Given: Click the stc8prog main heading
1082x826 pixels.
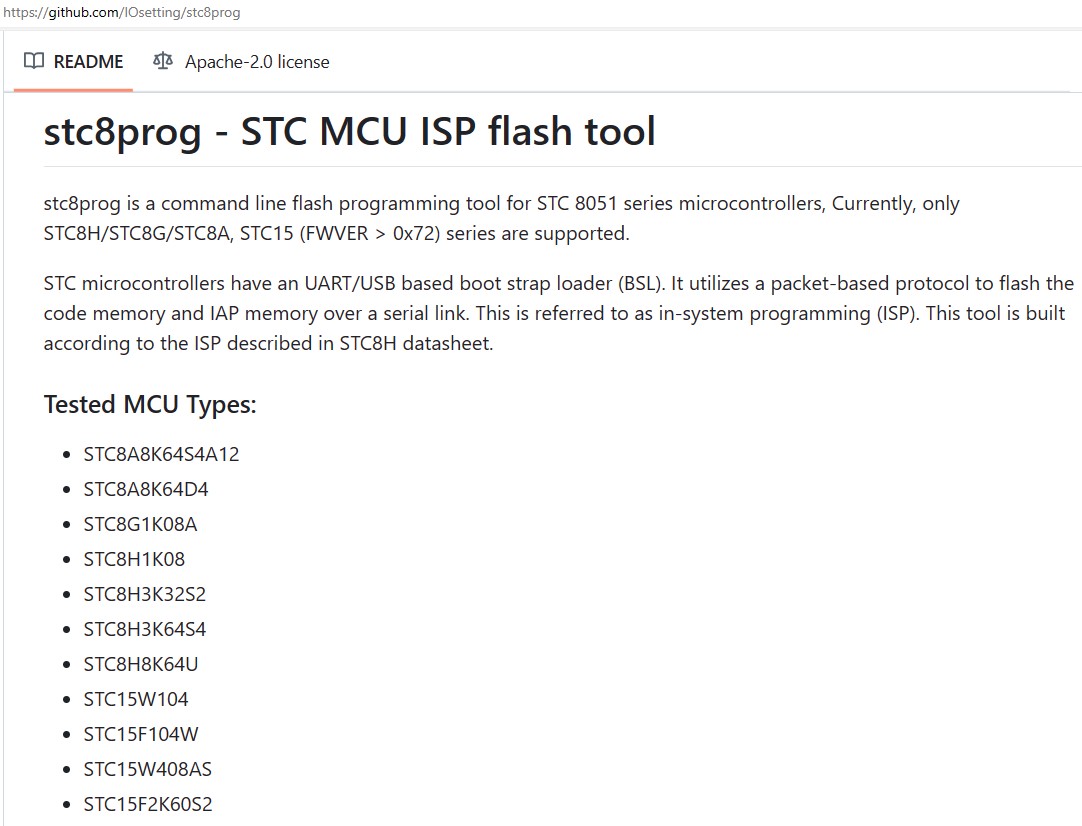Looking at the screenshot, I should pyautogui.click(x=349, y=132).
